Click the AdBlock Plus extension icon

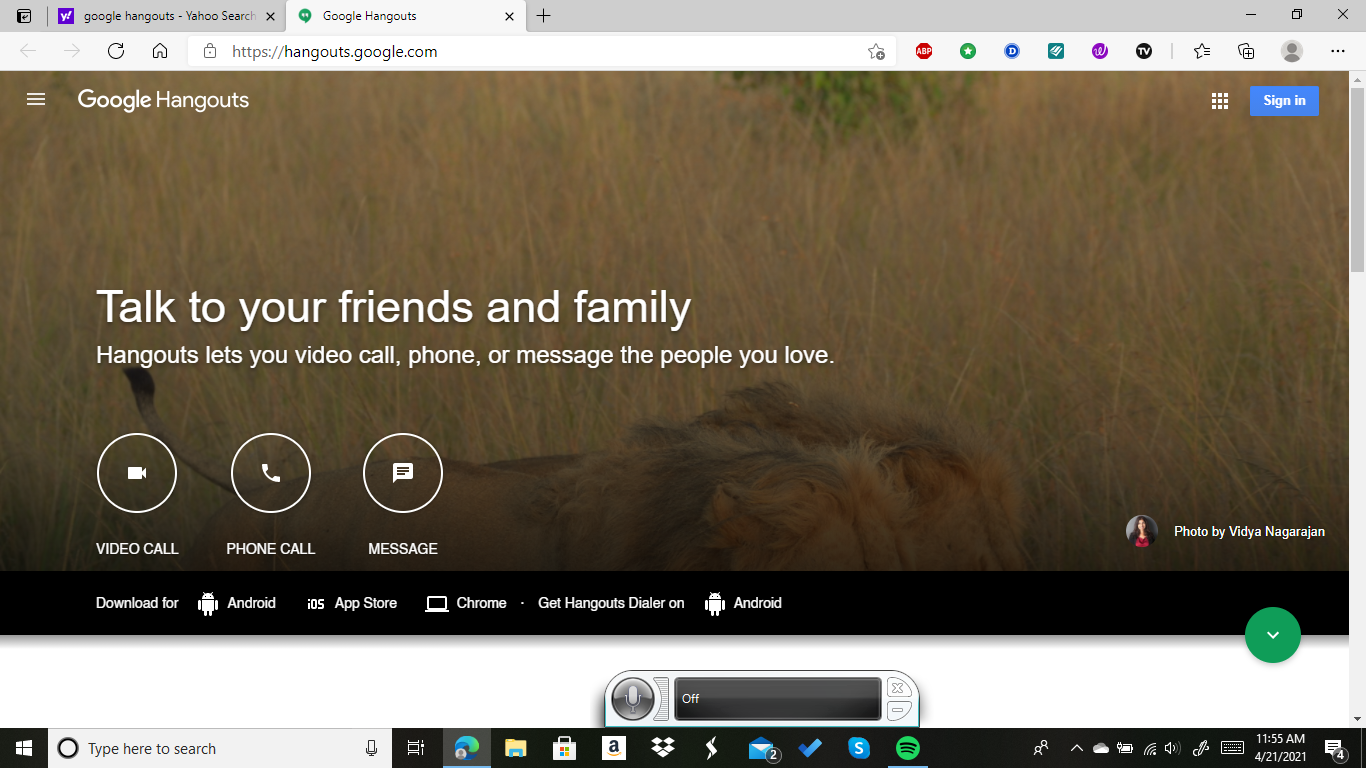(x=924, y=51)
